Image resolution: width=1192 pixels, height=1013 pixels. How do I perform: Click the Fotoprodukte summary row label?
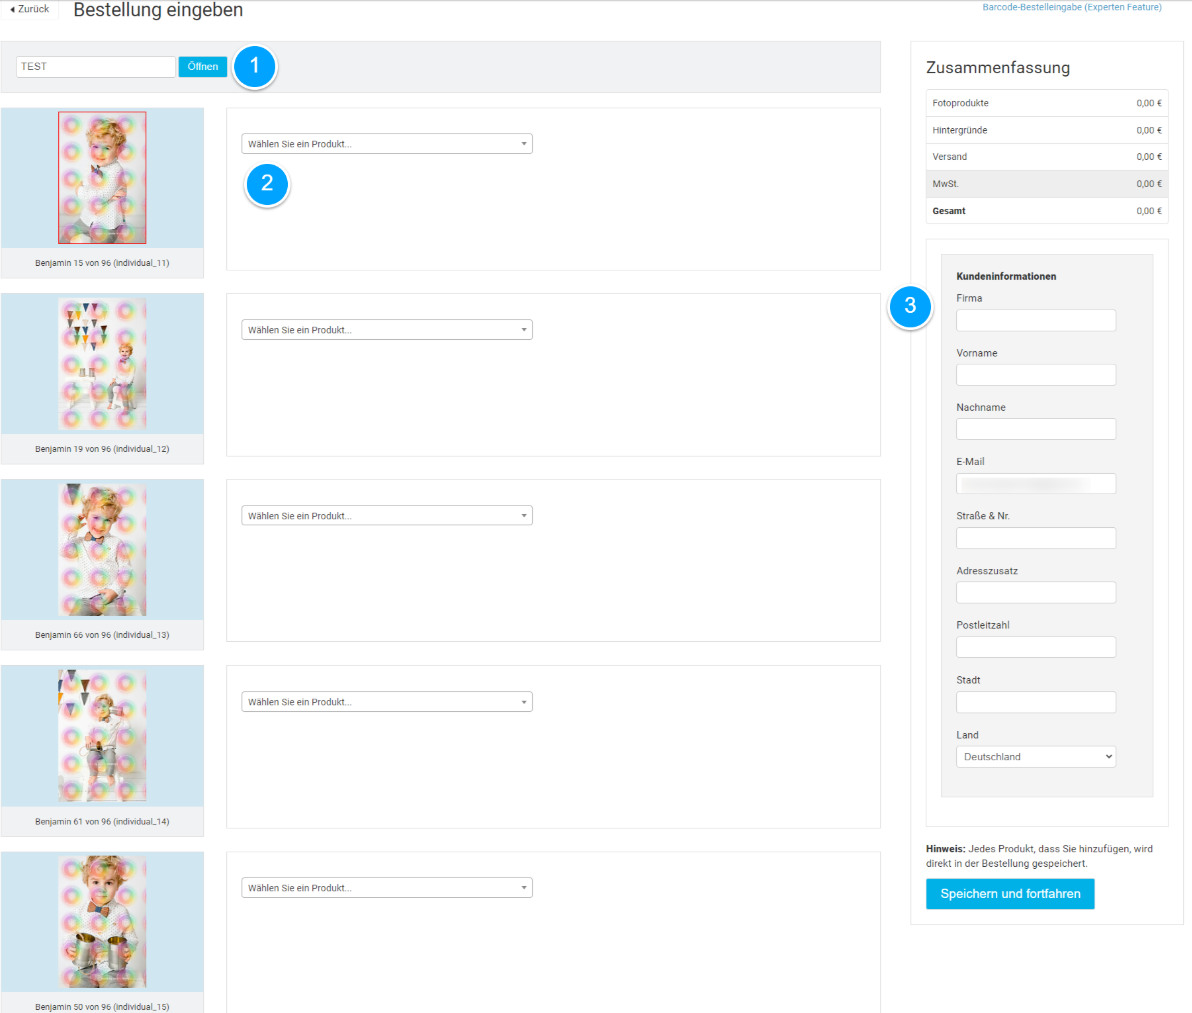[x=960, y=103]
